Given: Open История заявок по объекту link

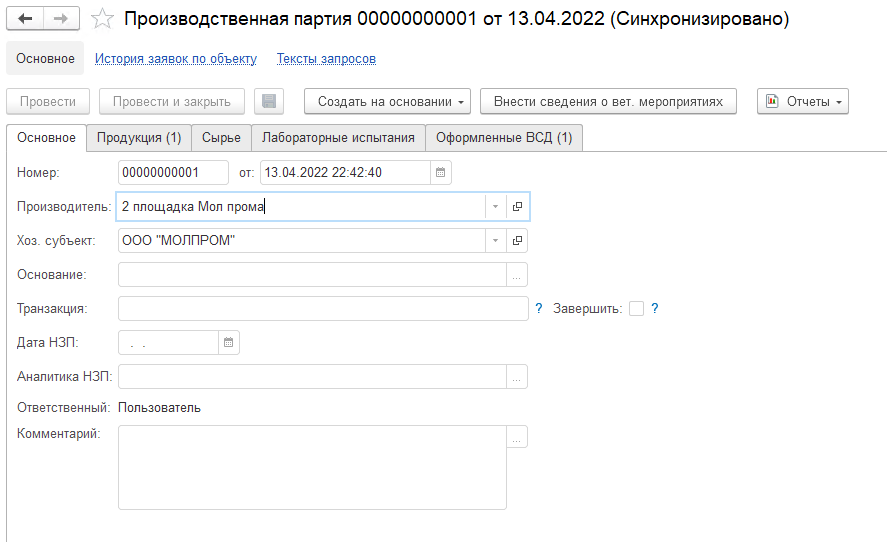Looking at the screenshot, I should point(176,59).
